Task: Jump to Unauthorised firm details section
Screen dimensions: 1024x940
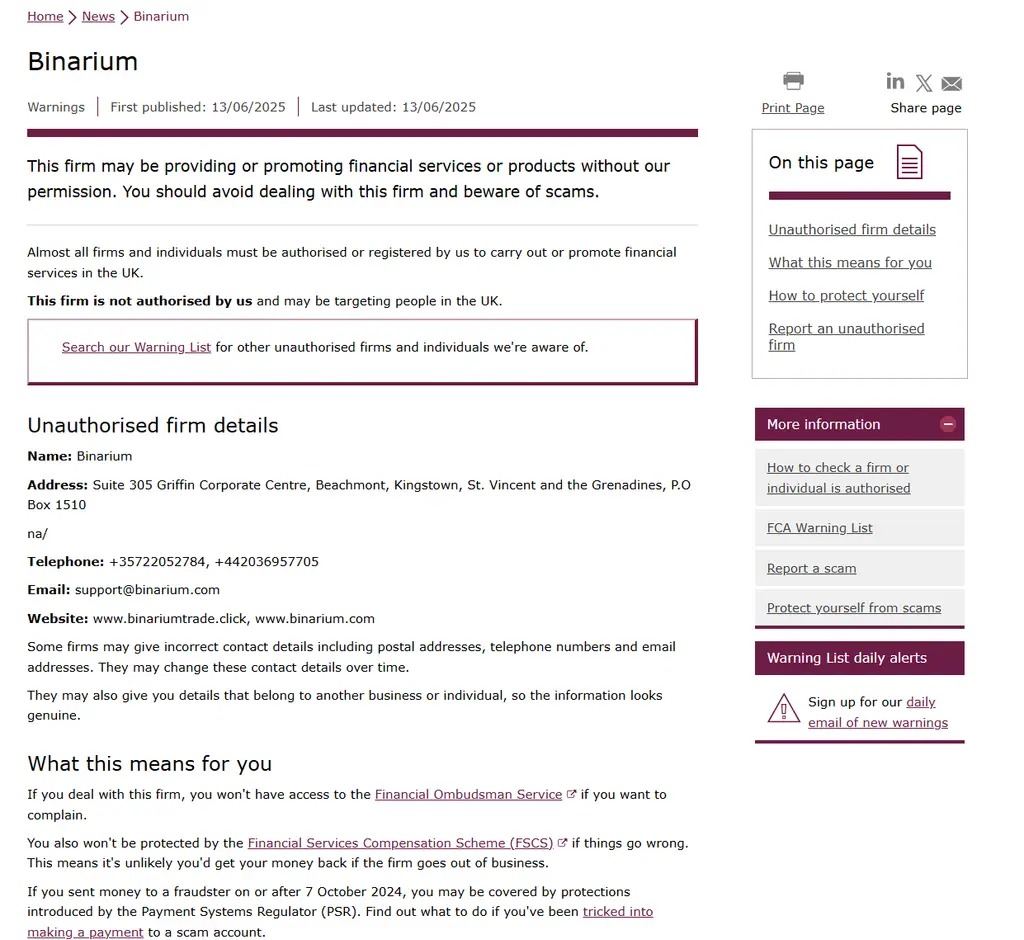Action: [852, 229]
